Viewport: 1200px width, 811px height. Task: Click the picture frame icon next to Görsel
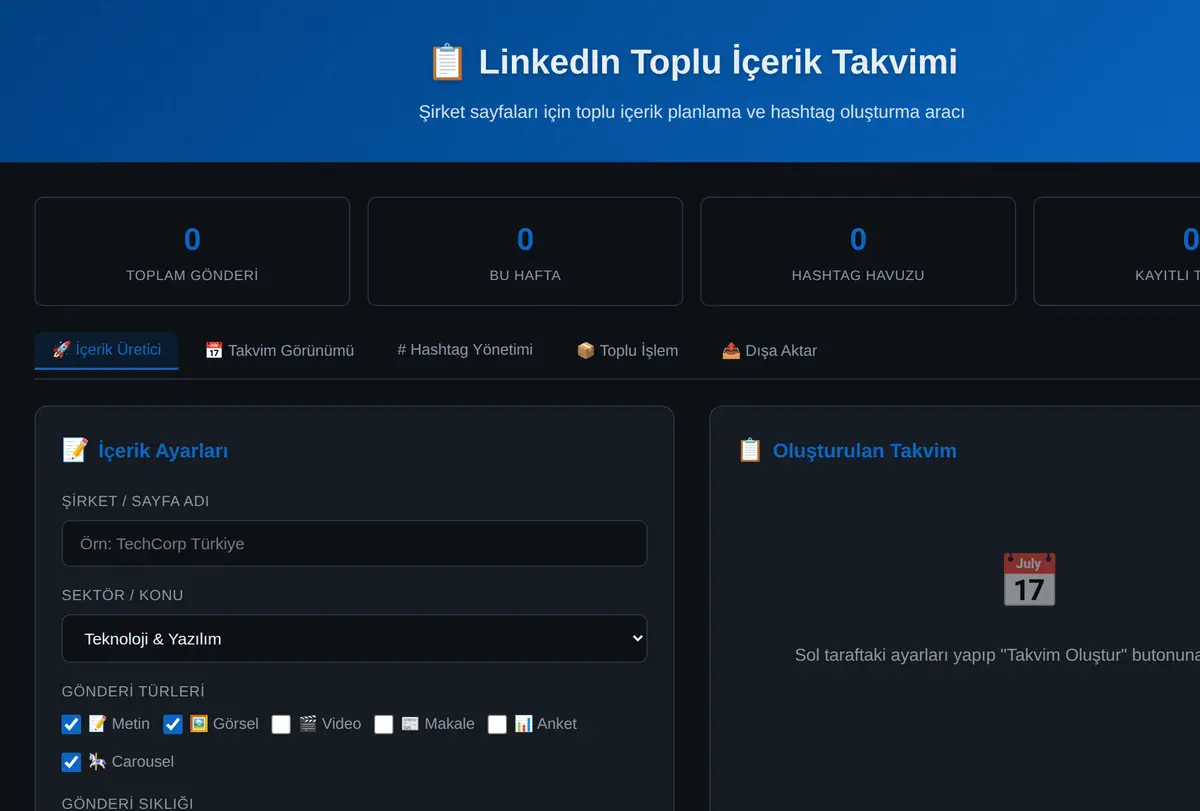pyautogui.click(x=199, y=723)
